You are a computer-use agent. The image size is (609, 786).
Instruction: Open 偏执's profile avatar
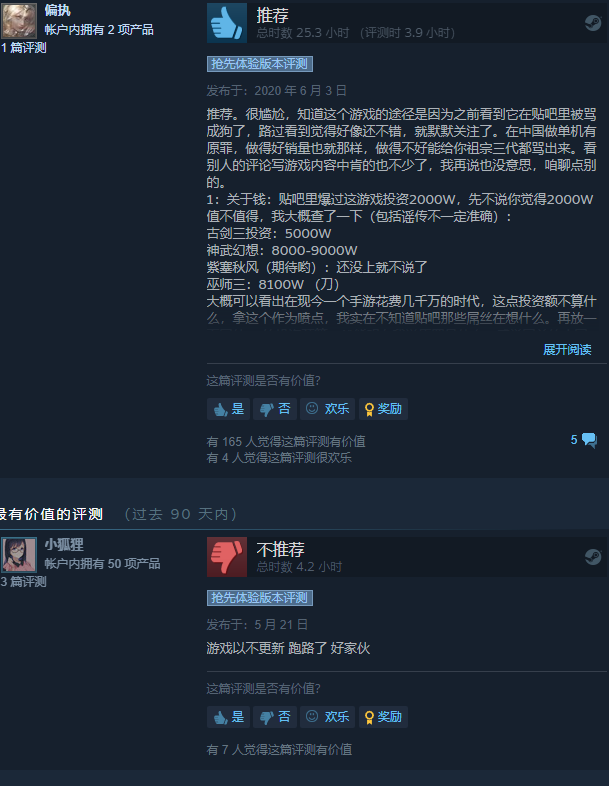(19, 21)
